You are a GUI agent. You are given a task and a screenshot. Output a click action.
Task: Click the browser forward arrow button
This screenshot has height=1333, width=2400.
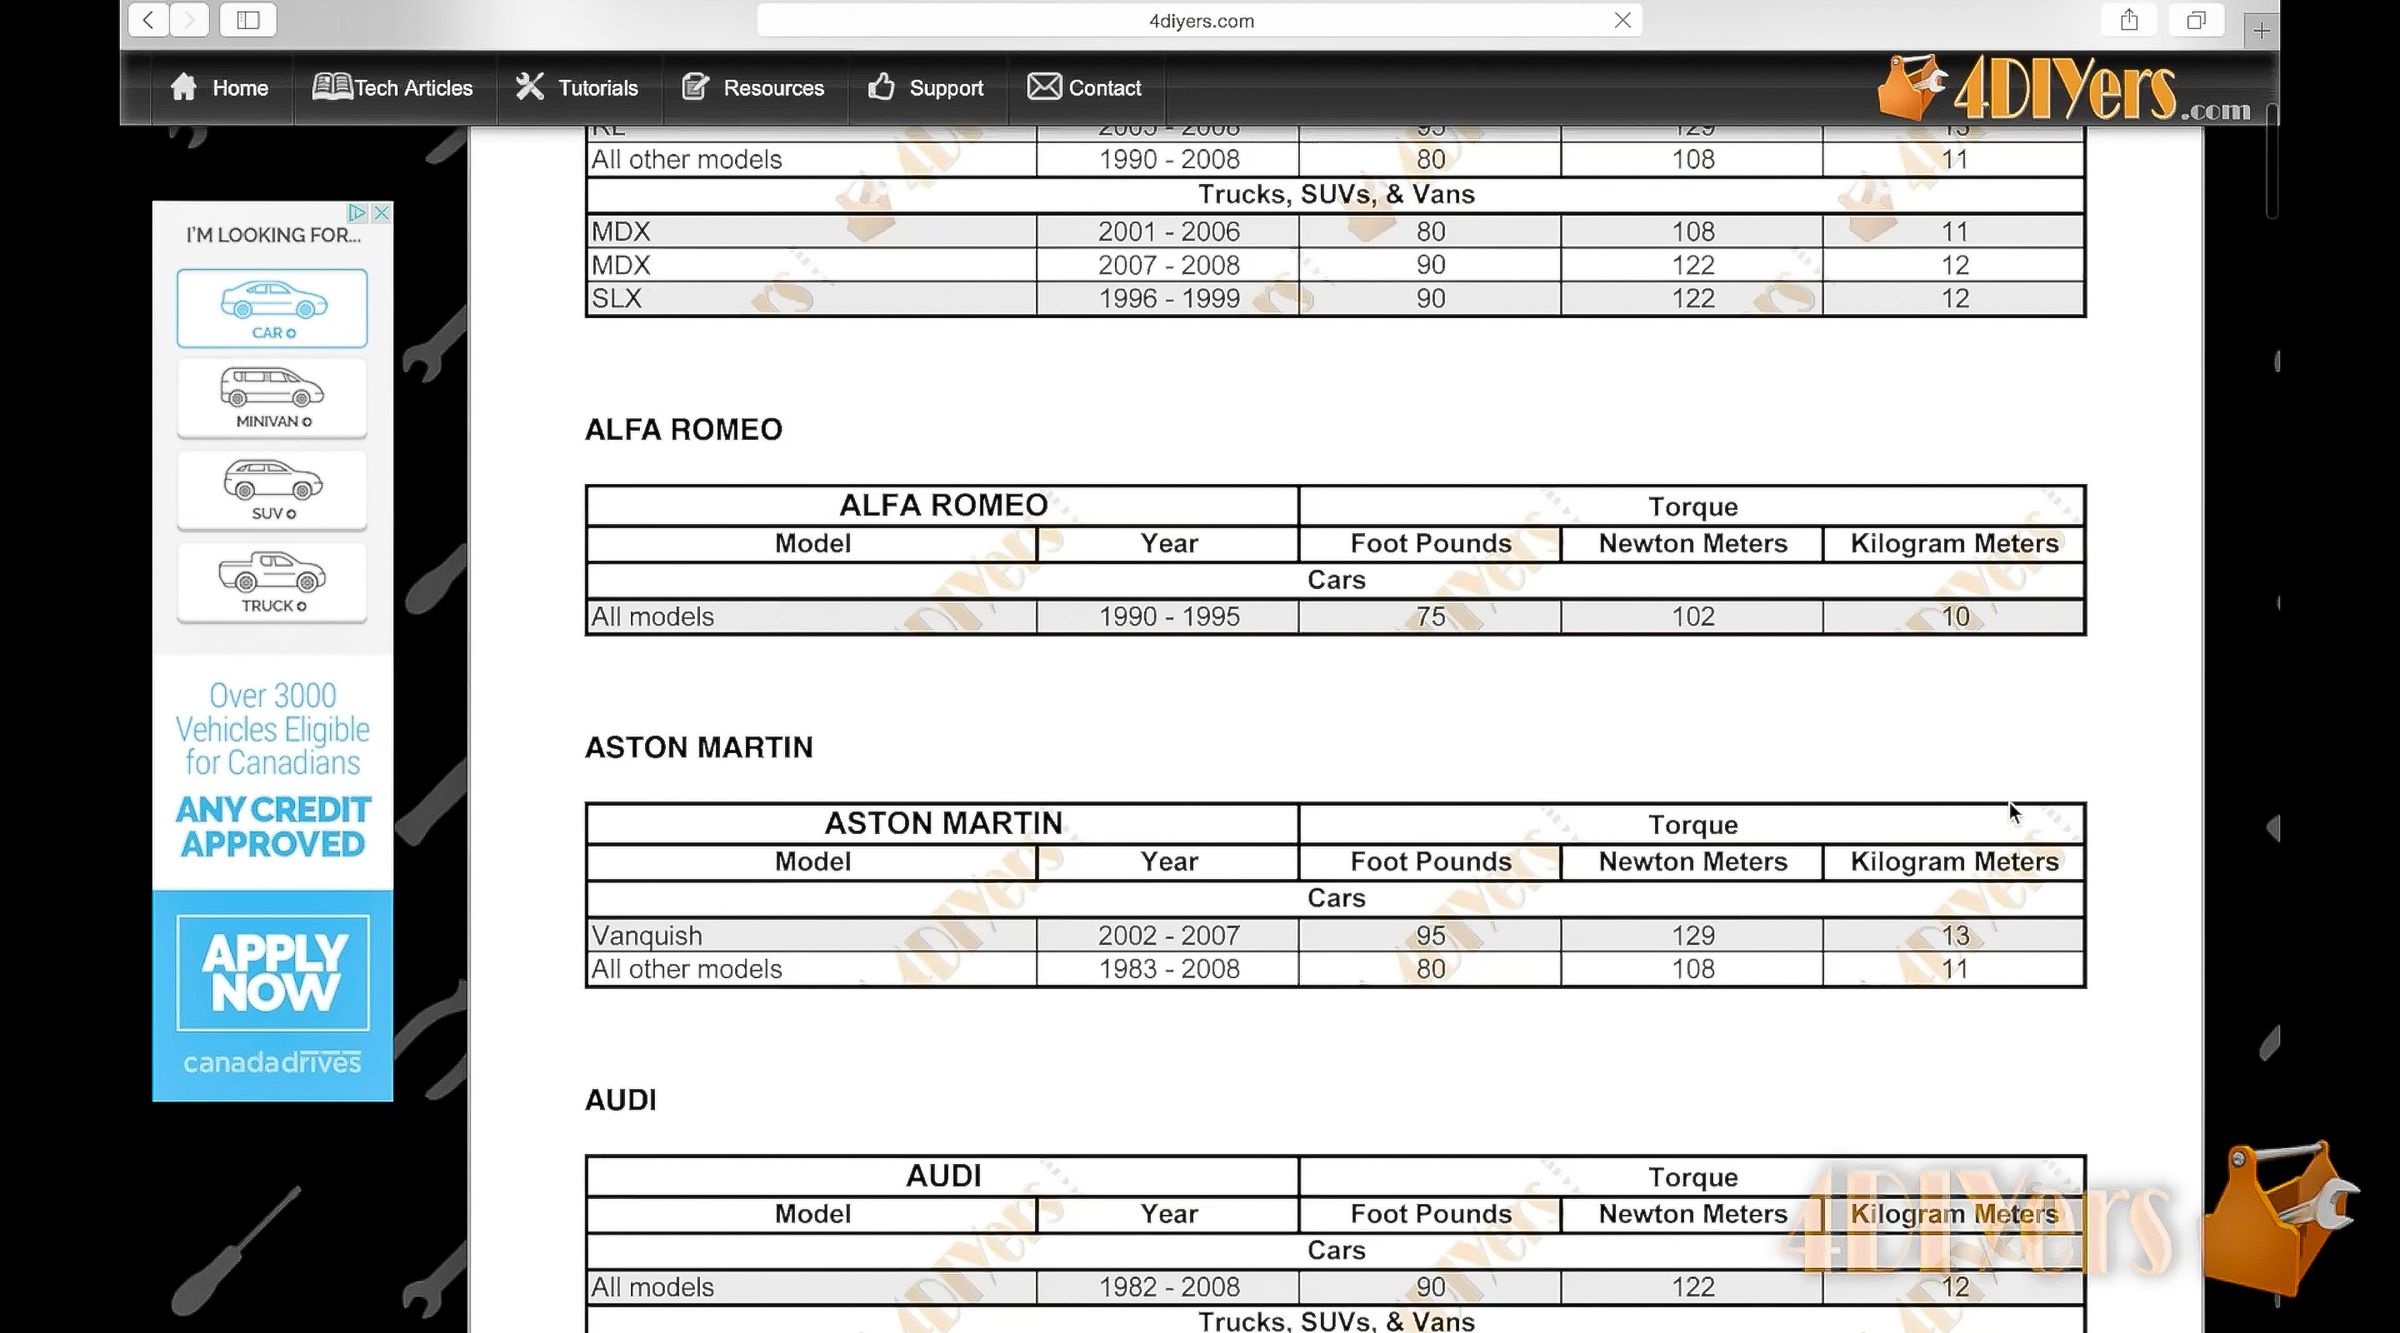(189, 20)
